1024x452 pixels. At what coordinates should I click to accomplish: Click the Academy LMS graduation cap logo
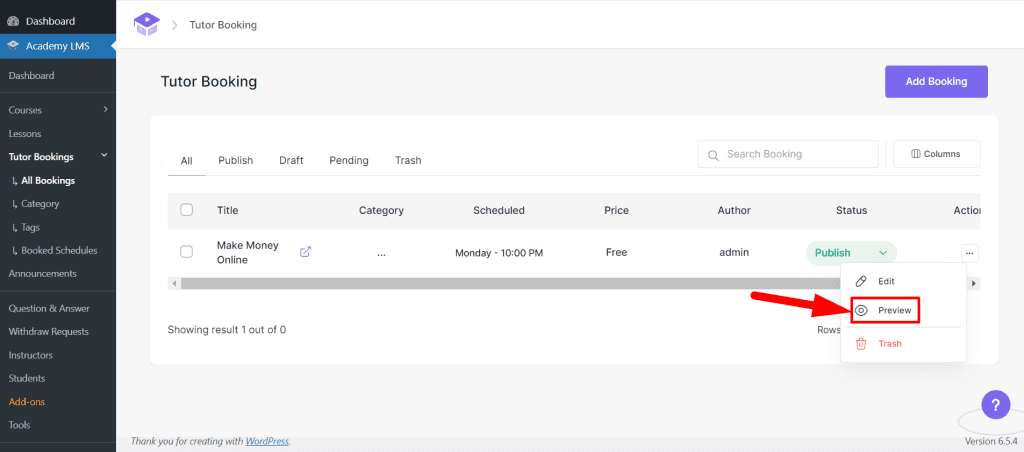coord(146,25)
